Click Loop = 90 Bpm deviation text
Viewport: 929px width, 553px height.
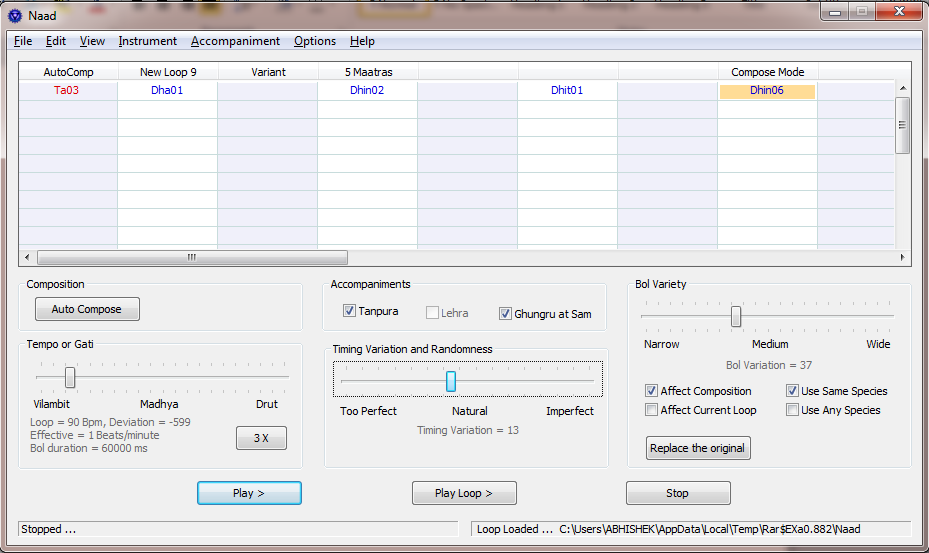[x=110, y=422]
